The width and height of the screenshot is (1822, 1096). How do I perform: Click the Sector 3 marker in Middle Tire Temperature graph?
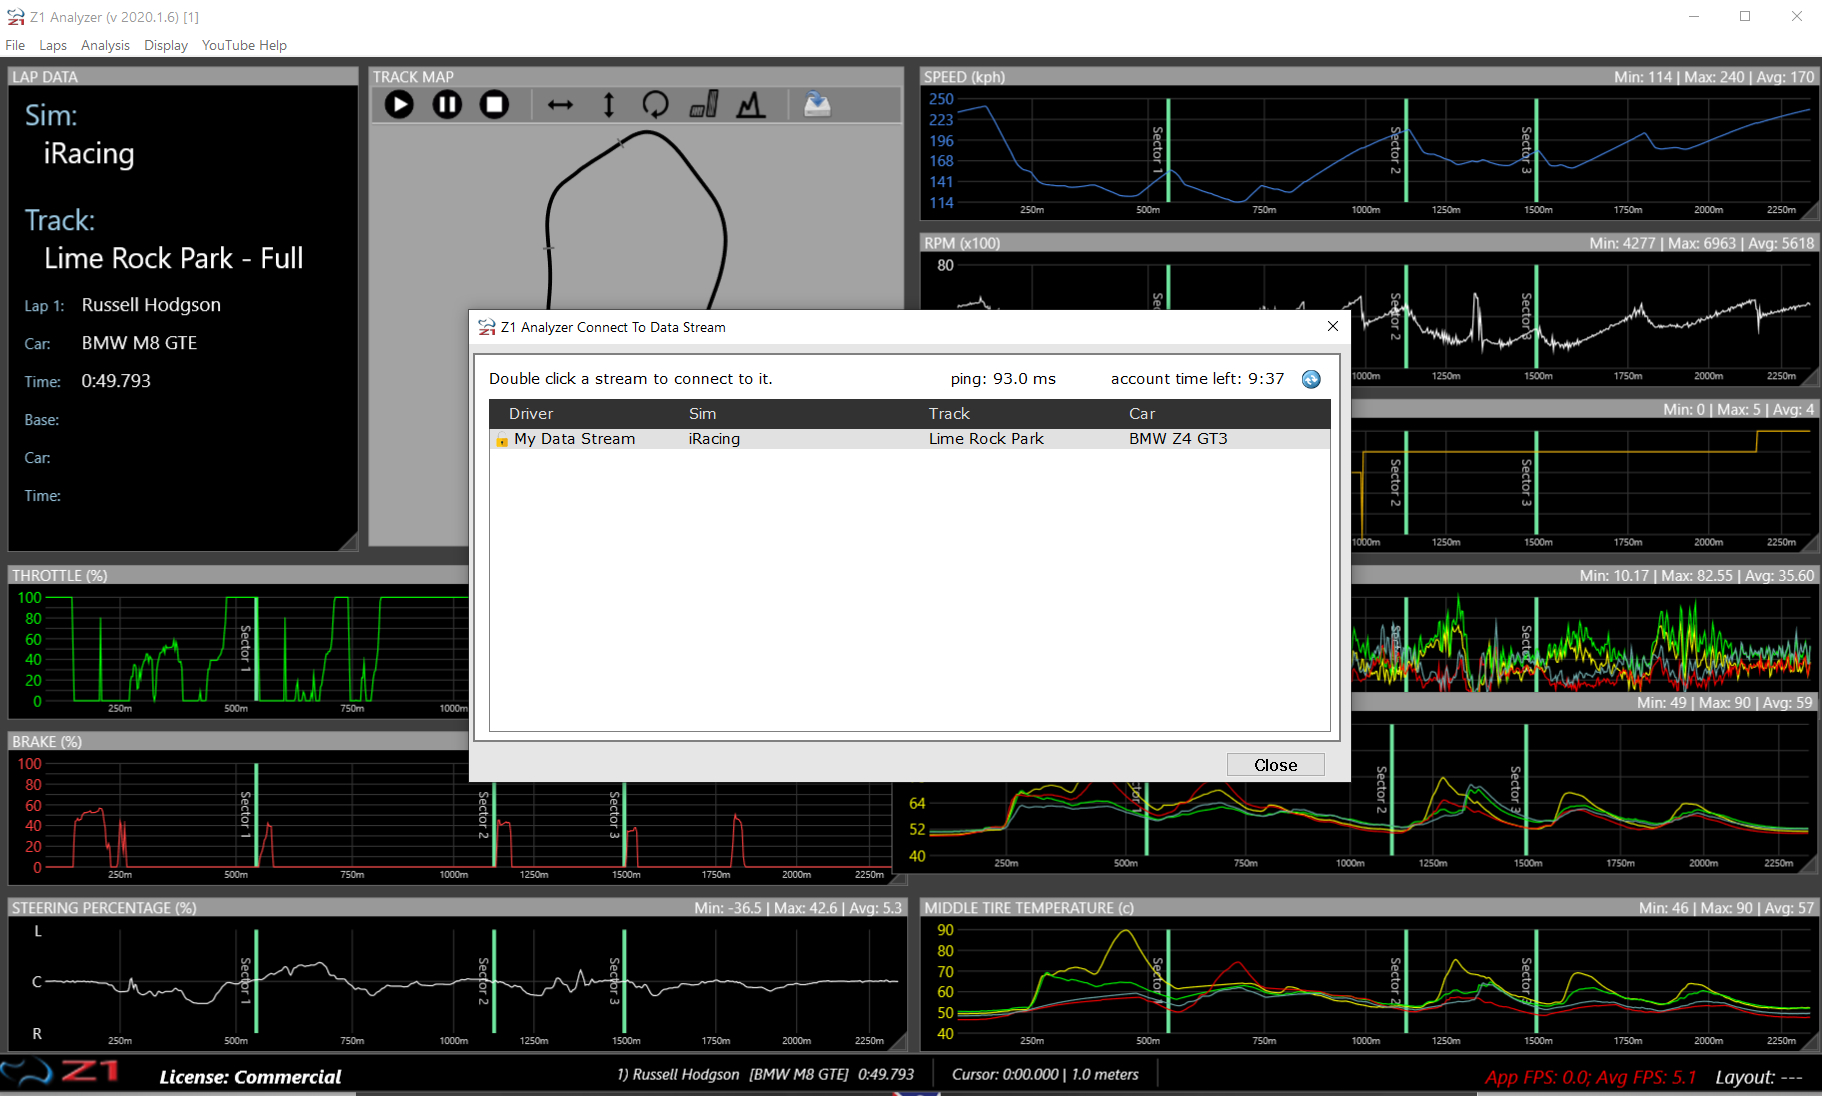point(1535,981)
